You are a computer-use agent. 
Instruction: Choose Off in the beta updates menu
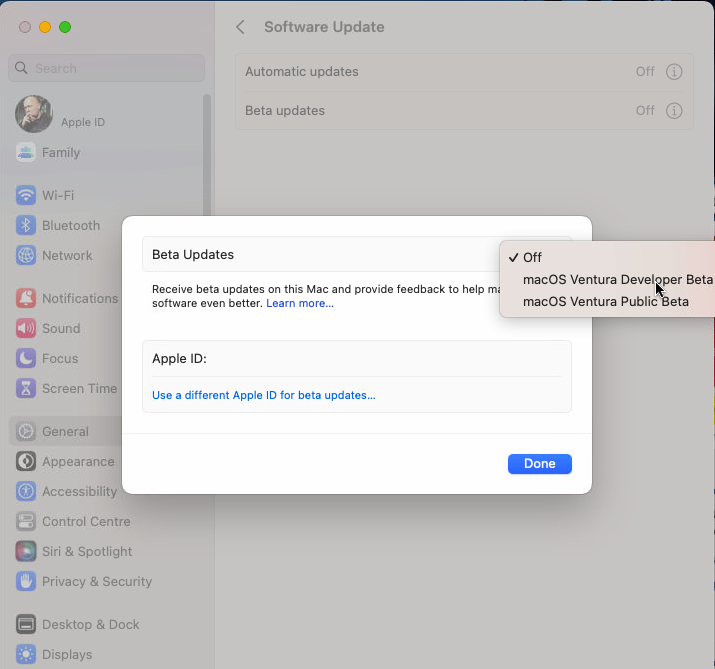532,257
